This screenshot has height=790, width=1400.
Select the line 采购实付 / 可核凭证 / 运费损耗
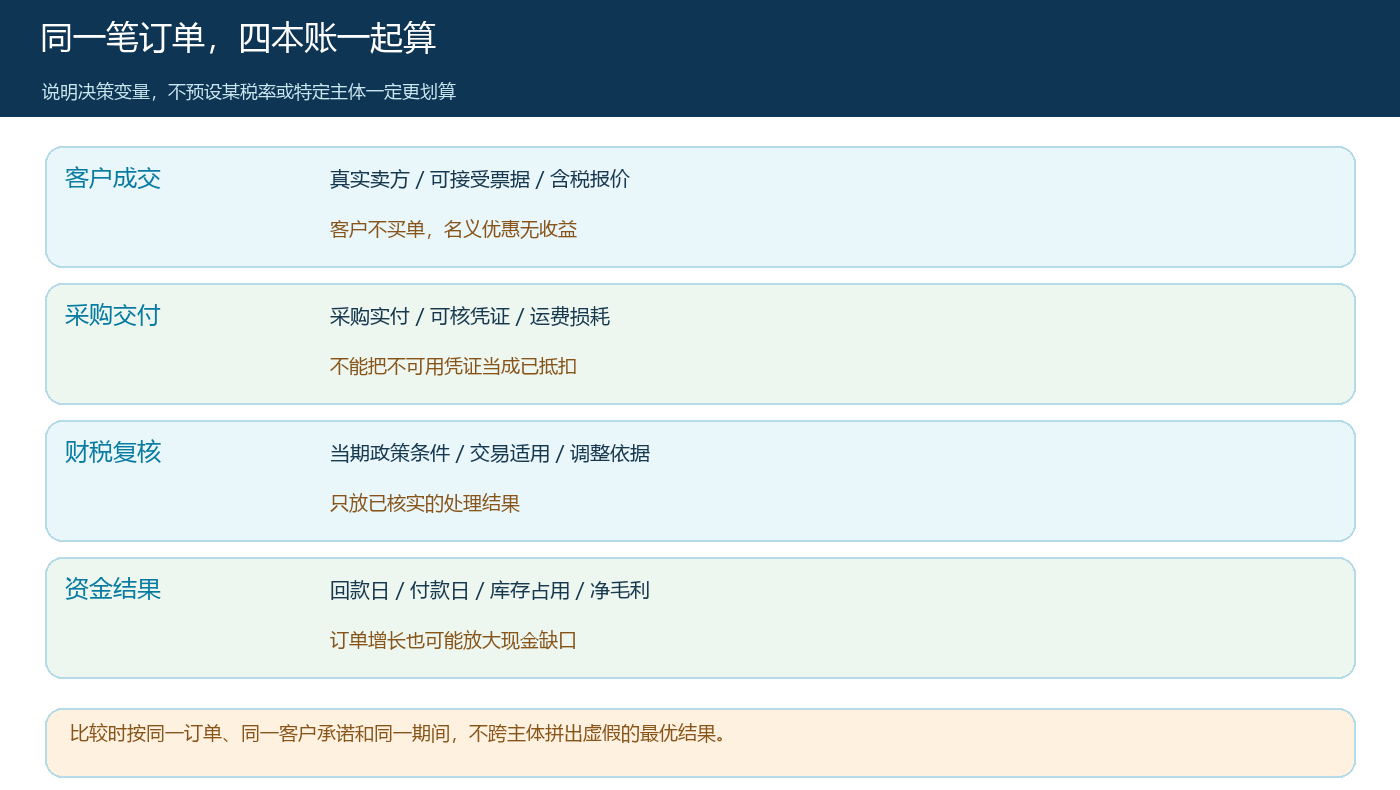pyautogui.click(x=470, y=317)
